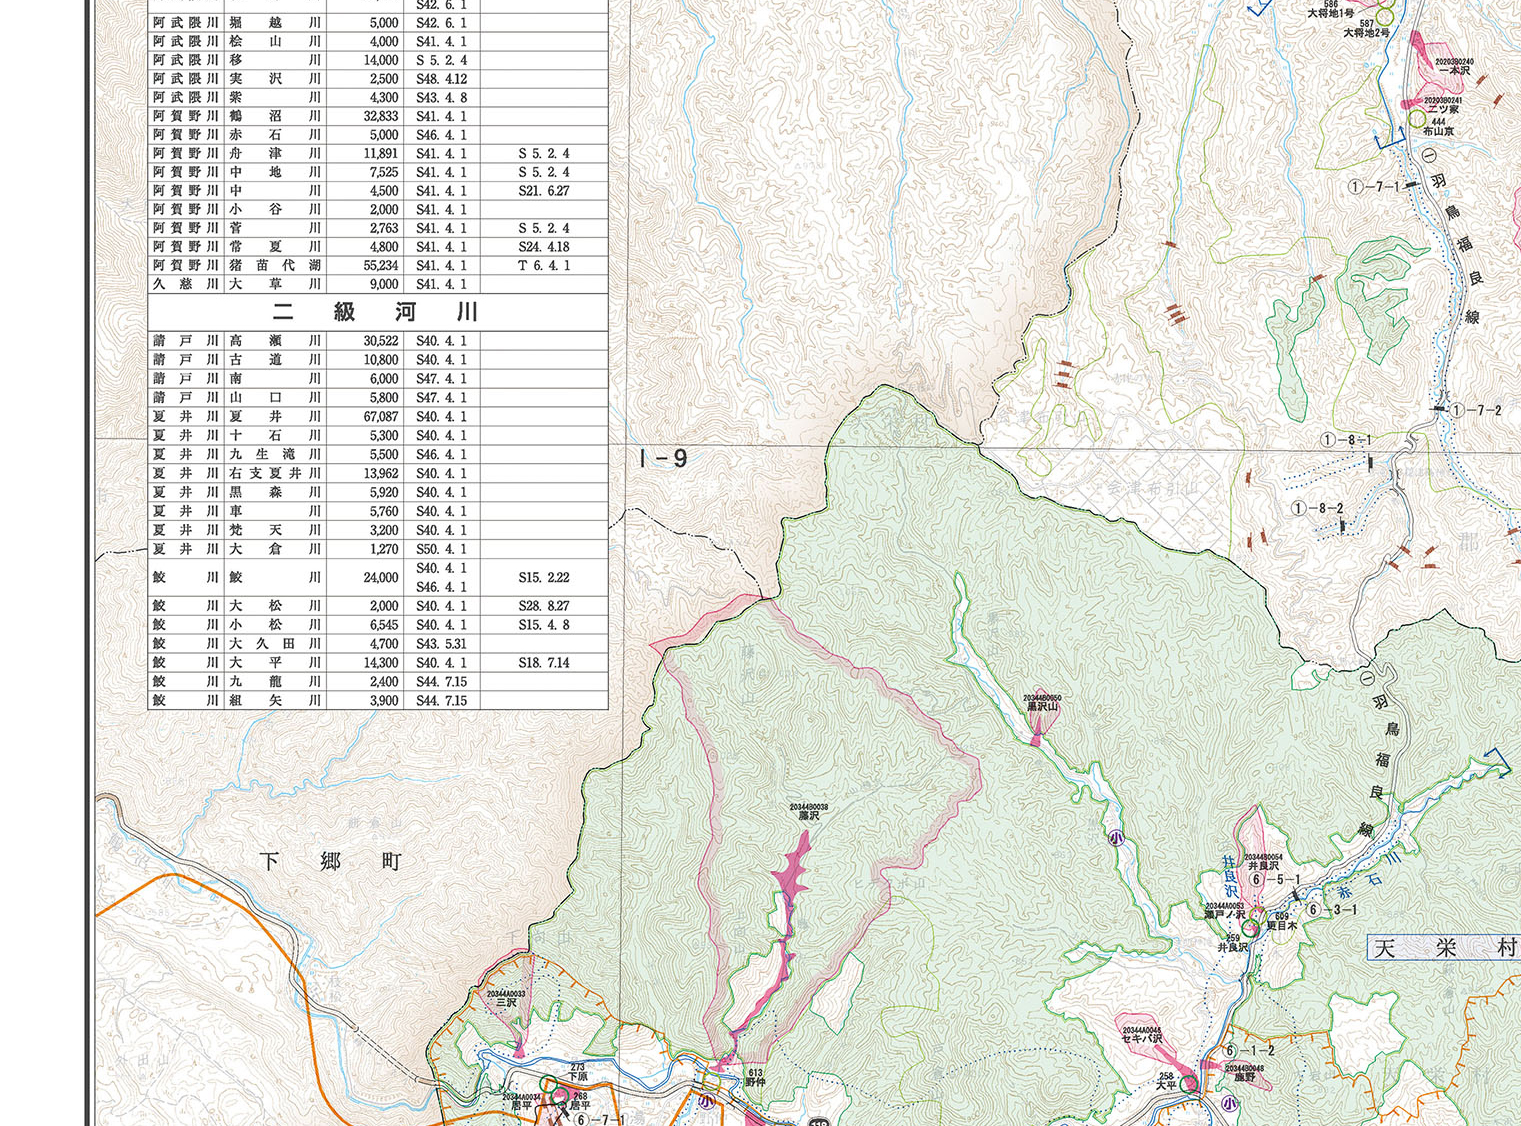Select the green circle marker at 布山京 444
This screenshot has width=1521, height=1126.
point(1416,119)
